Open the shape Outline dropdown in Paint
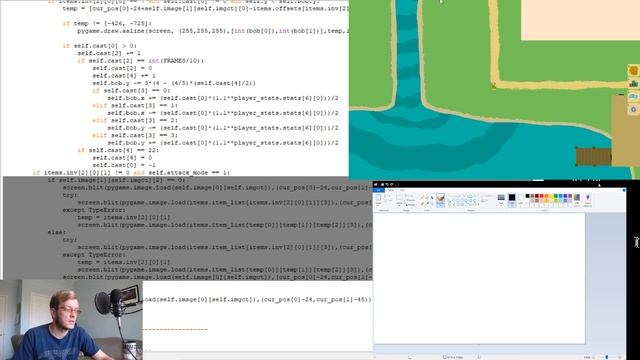The height and width of the screenshot is (360, 640). (x=486, y=196)
